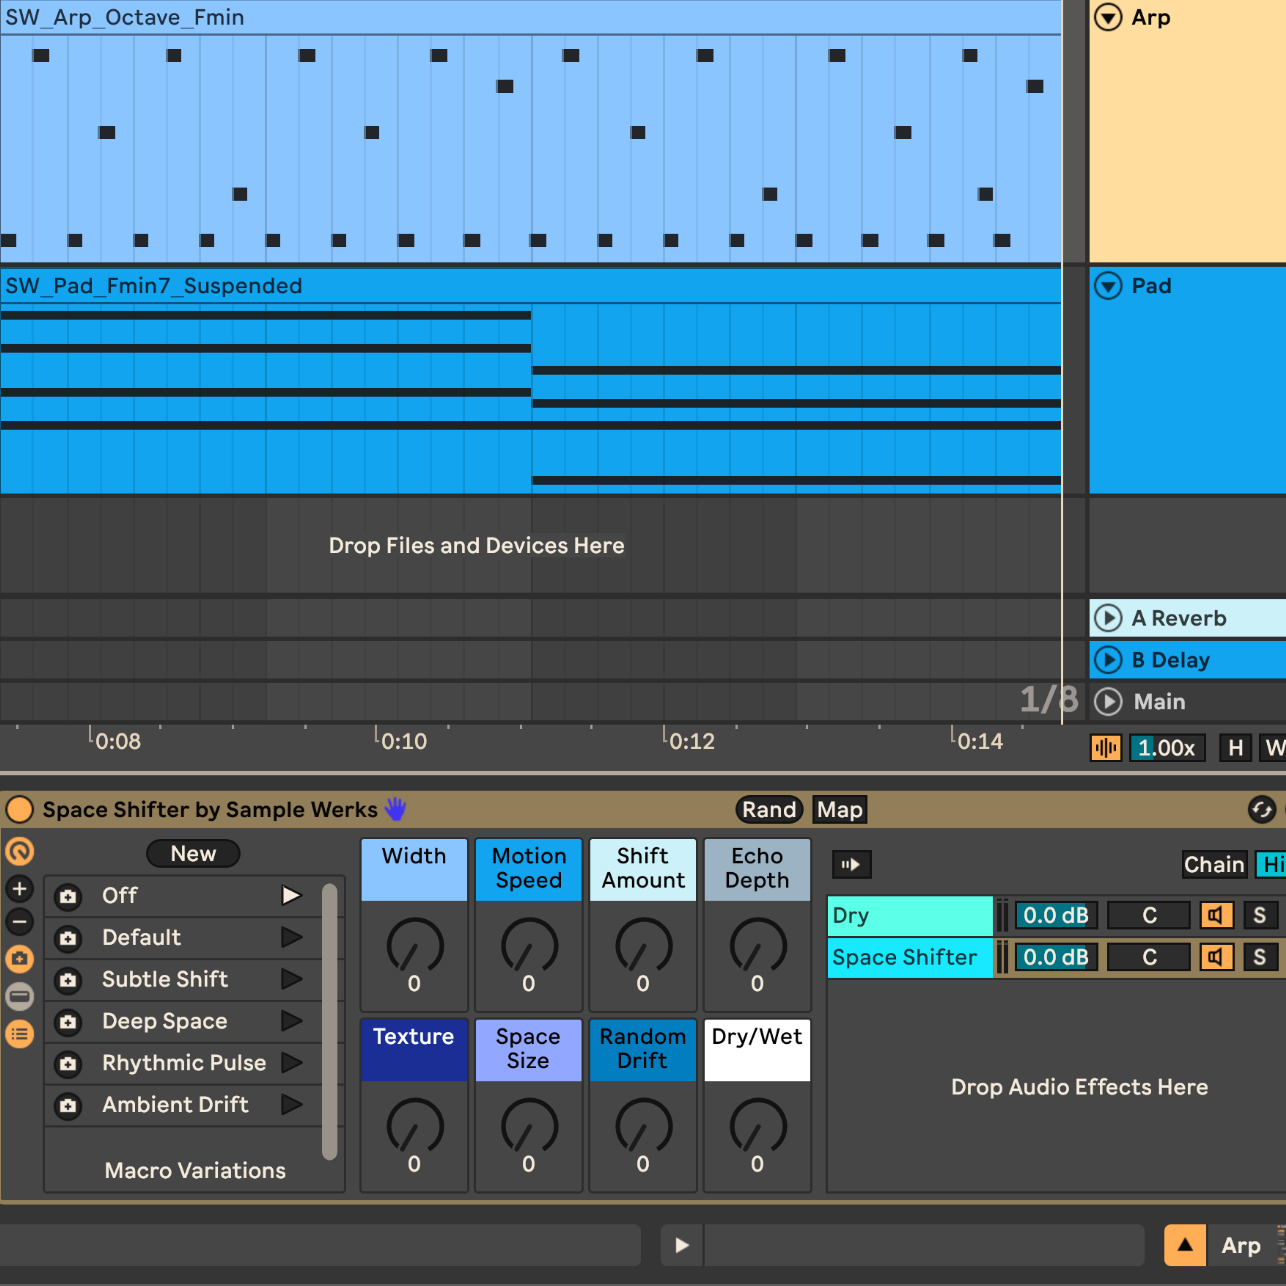This screenshot has height=1286, width=1286.
Task: Click the hand icon next to the device title
Action: click(396, 809)
